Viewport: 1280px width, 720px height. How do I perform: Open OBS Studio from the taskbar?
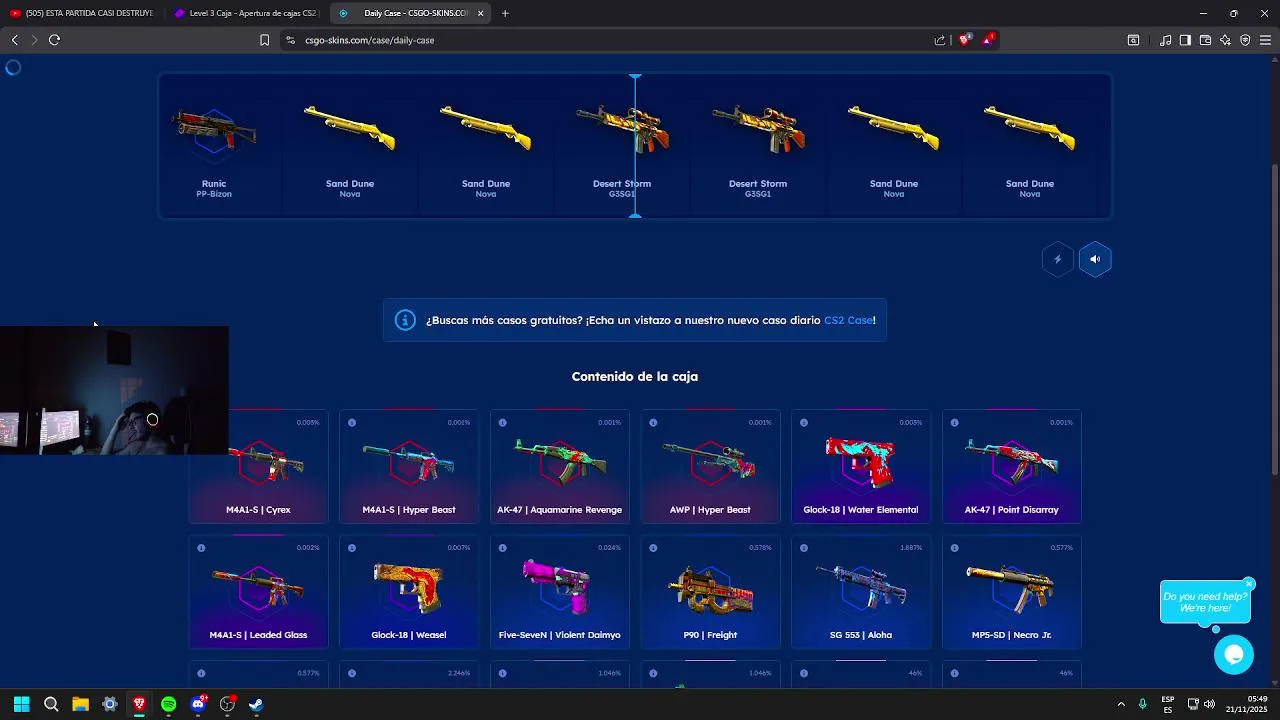pyautogui.click(x=227, y=704)
